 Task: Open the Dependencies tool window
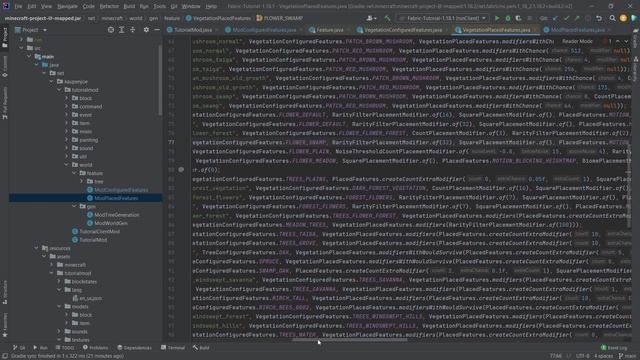pyautogui.click(x=135, y=348)
